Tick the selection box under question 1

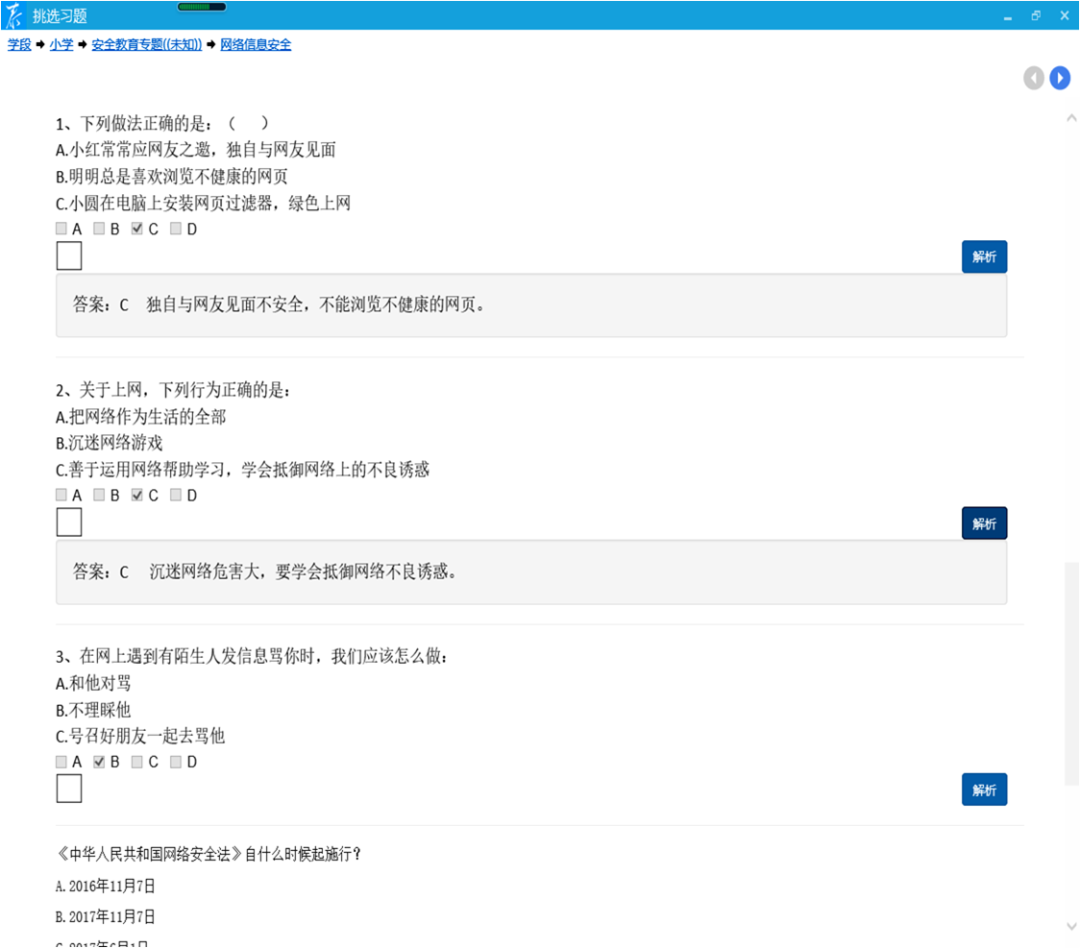click(69, 256)
